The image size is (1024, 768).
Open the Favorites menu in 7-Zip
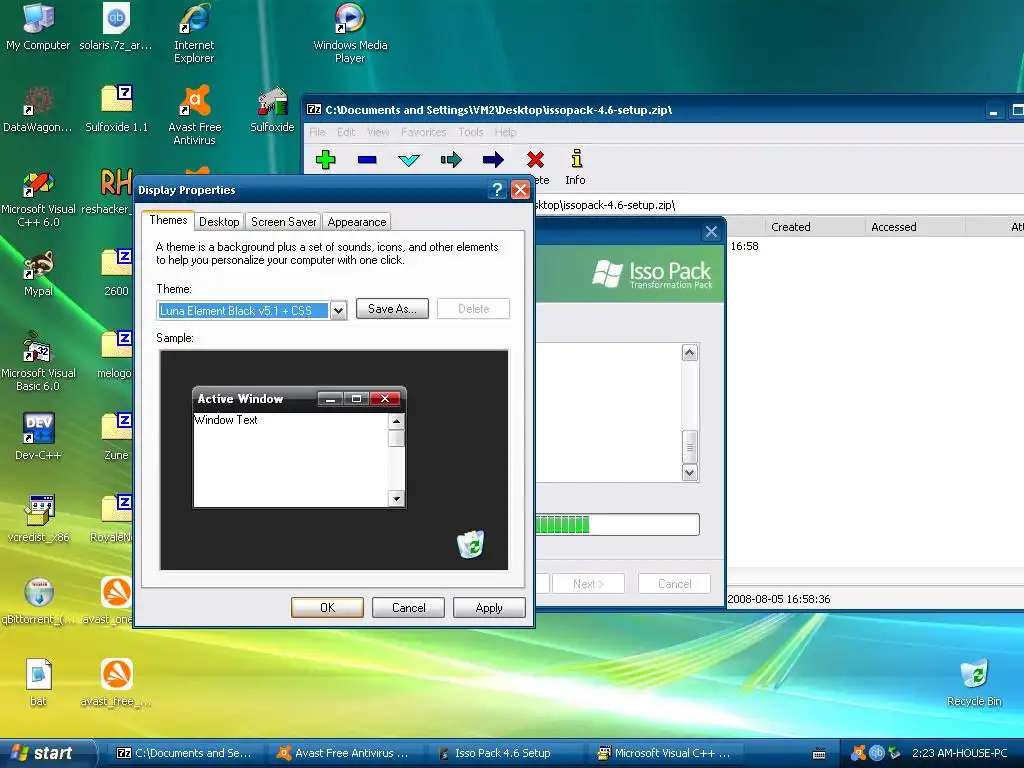tap(423, 132)
